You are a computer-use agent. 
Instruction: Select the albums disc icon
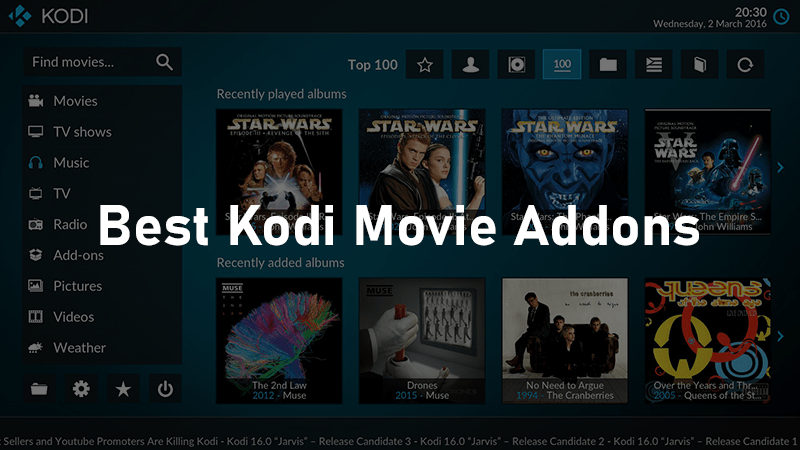[516, 64]
